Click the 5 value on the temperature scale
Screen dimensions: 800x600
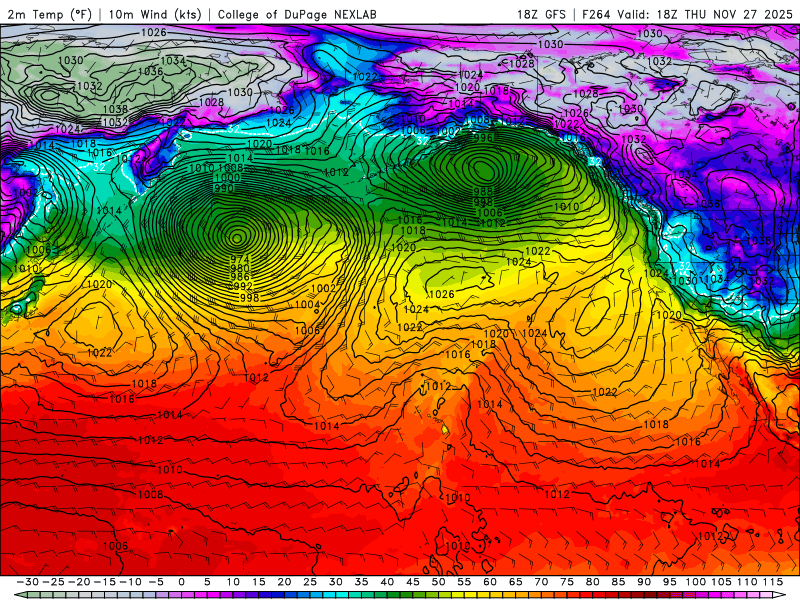tap(207, 582)
